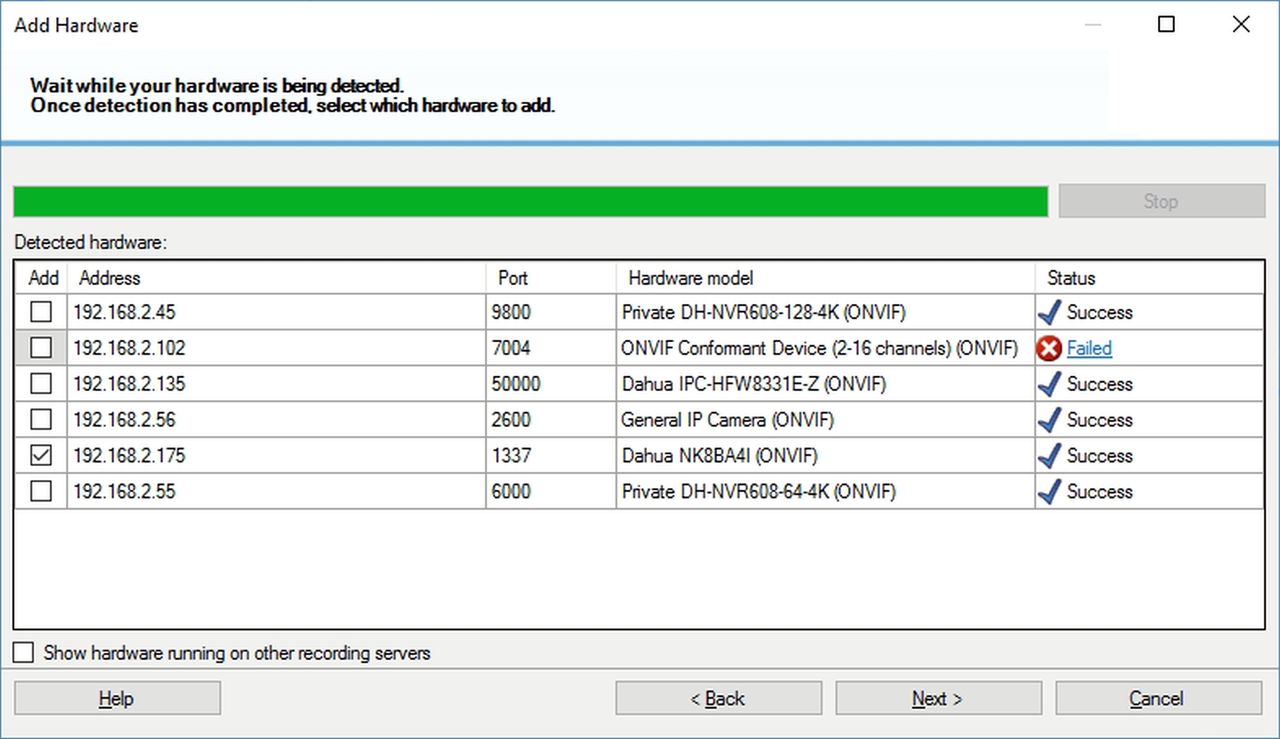The image size is (1280, 739).
Task: Maximize the Add Hardware window
Action: (1166, 25)
